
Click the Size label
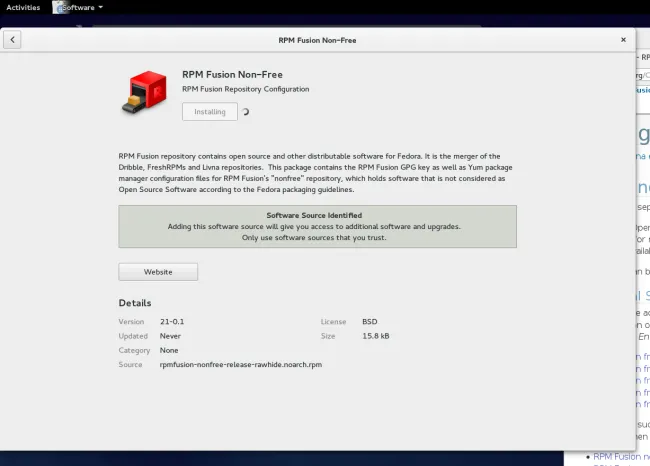328,336
